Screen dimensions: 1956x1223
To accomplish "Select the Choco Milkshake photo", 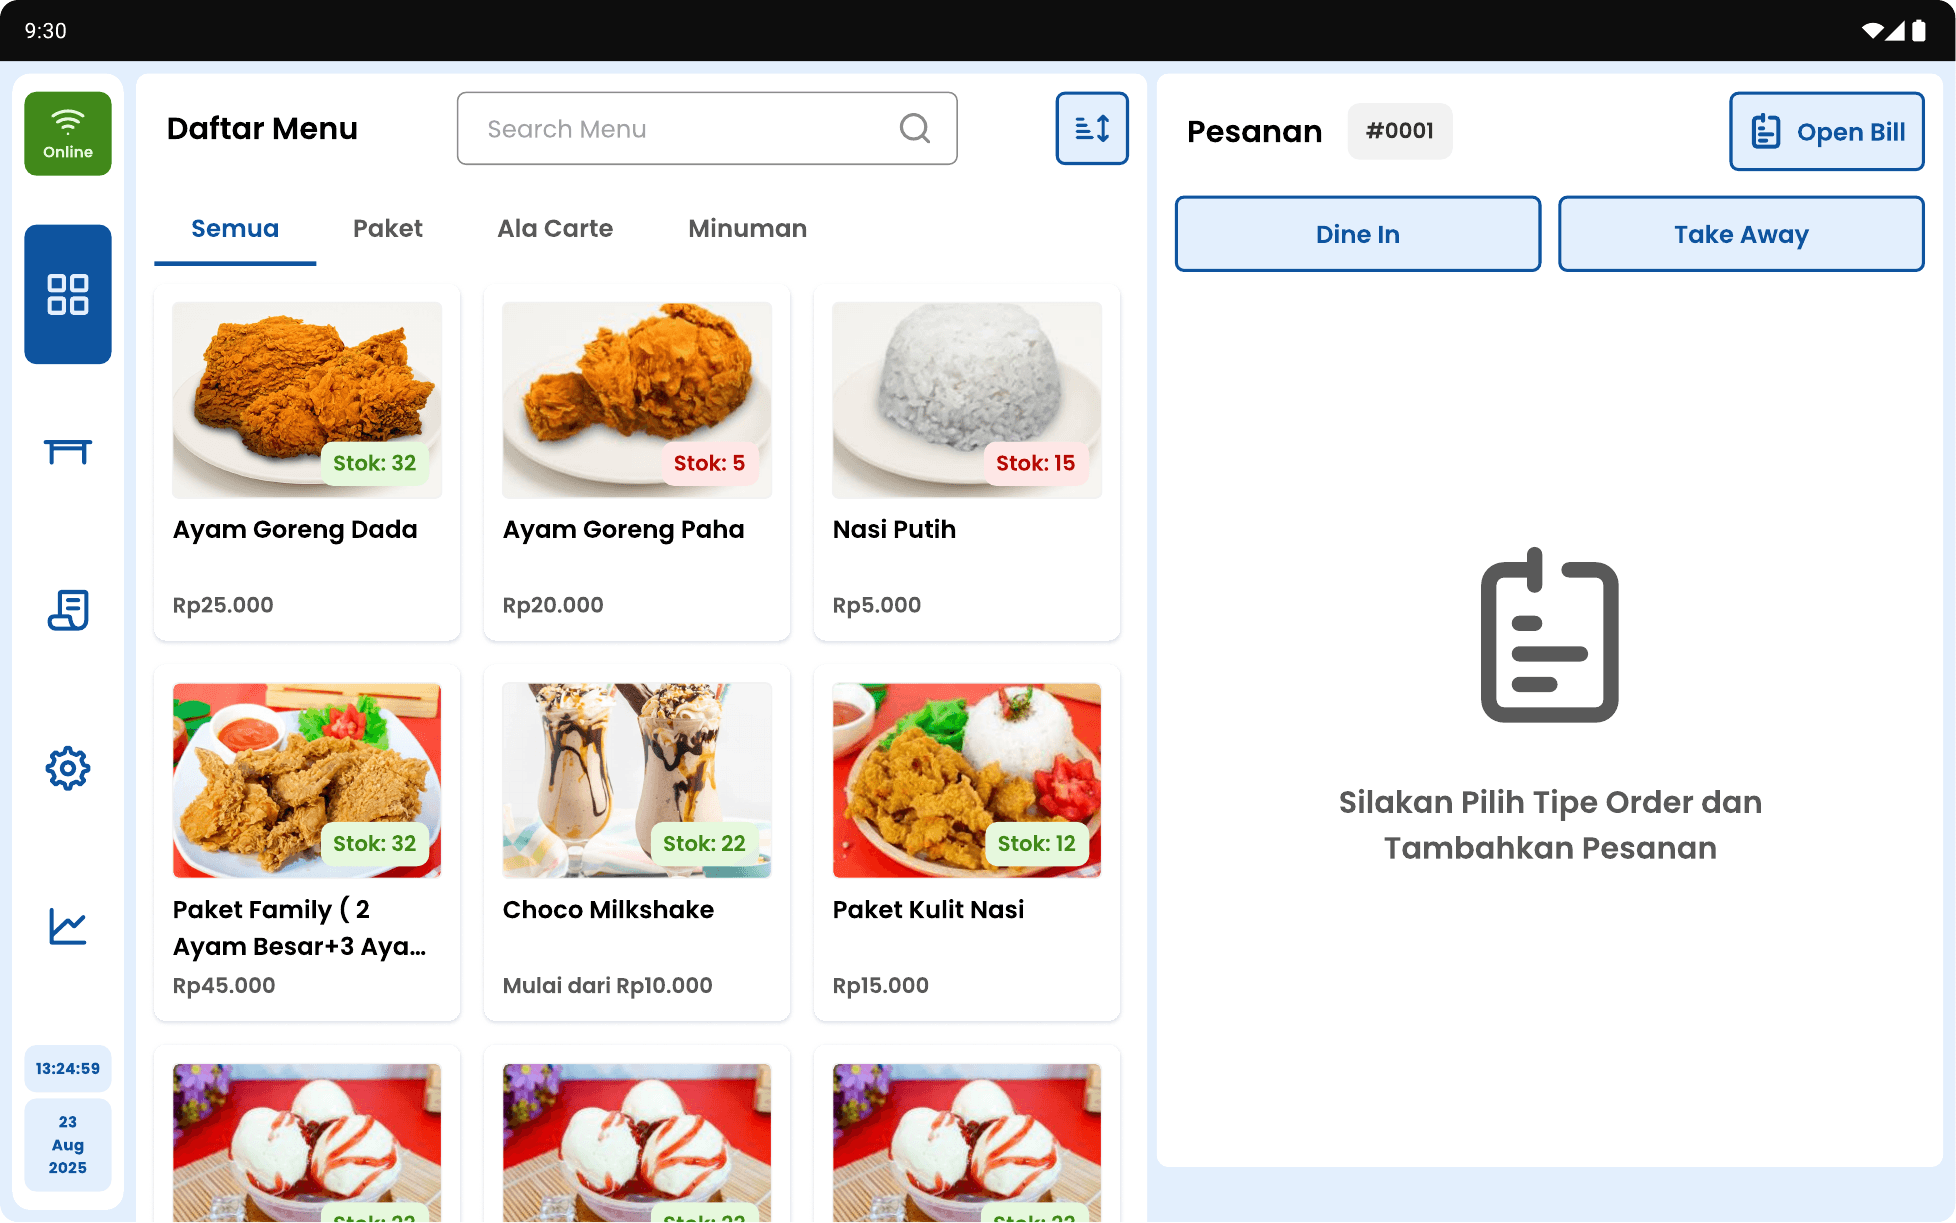I will pyautogui.click(x=637, y=780).
